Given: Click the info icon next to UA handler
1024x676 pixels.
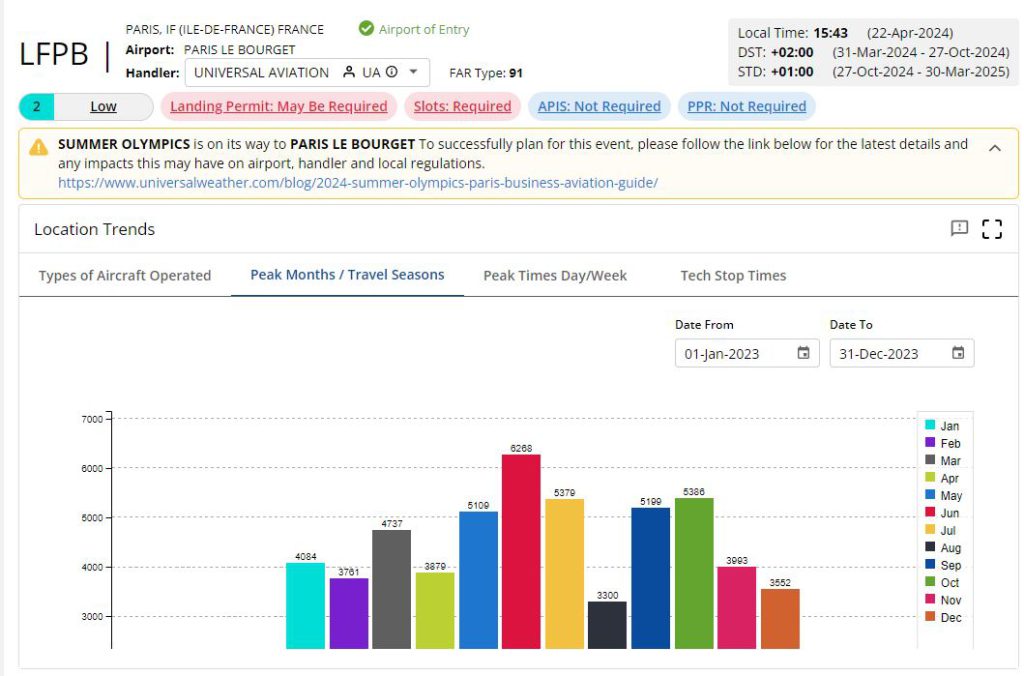Looking at the screenshot, I should click(392, 72).
